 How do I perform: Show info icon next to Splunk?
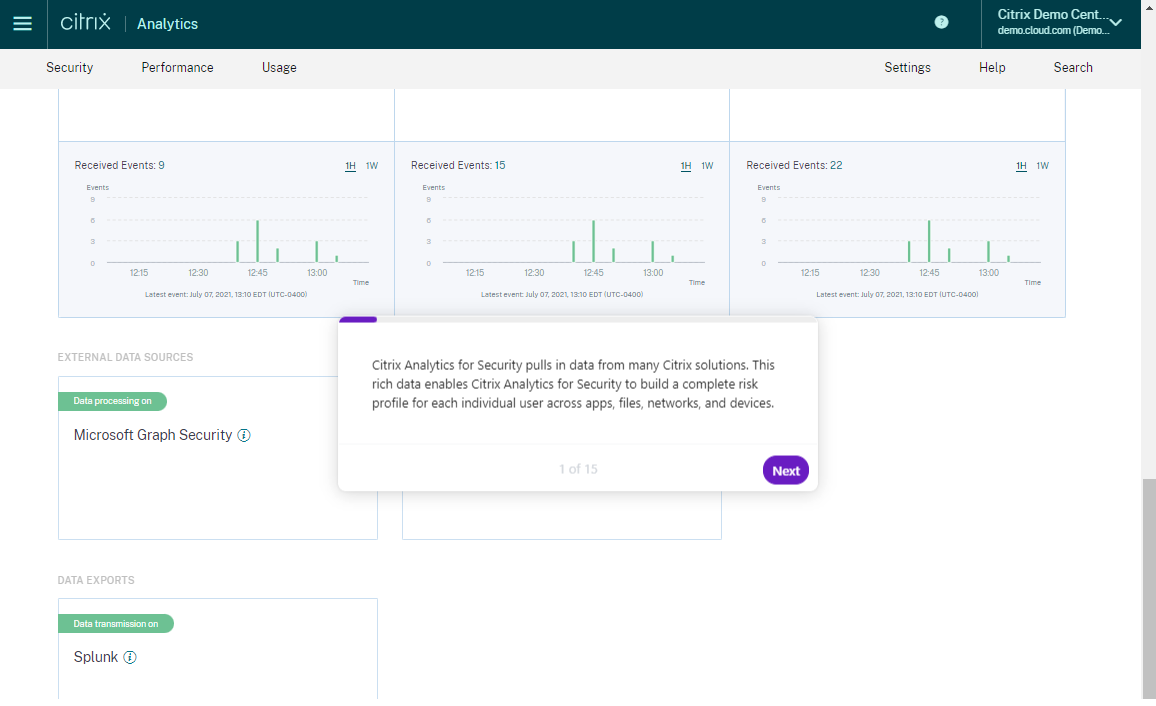click(130, 657)
